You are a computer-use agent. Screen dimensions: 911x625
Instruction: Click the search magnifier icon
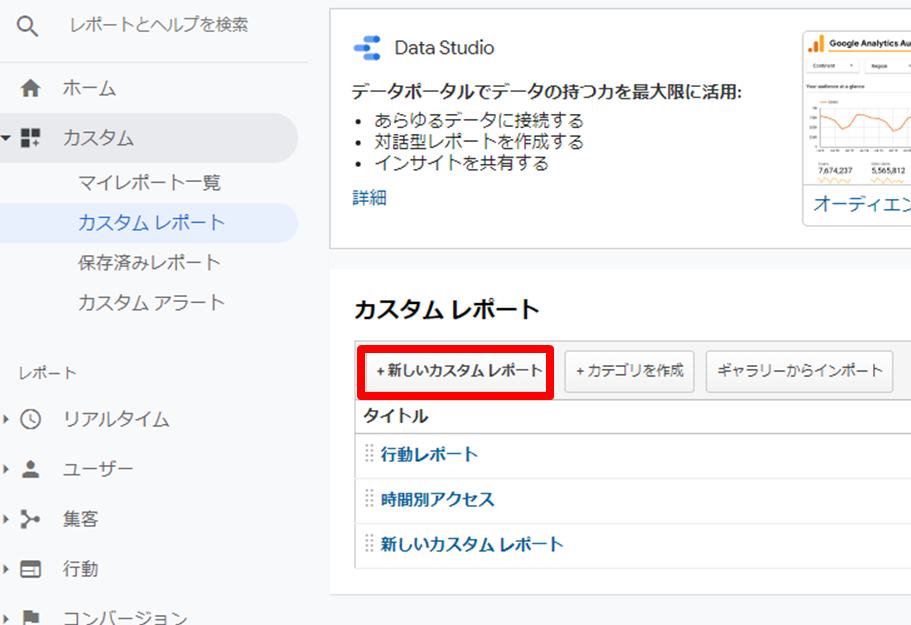(28, 26)
